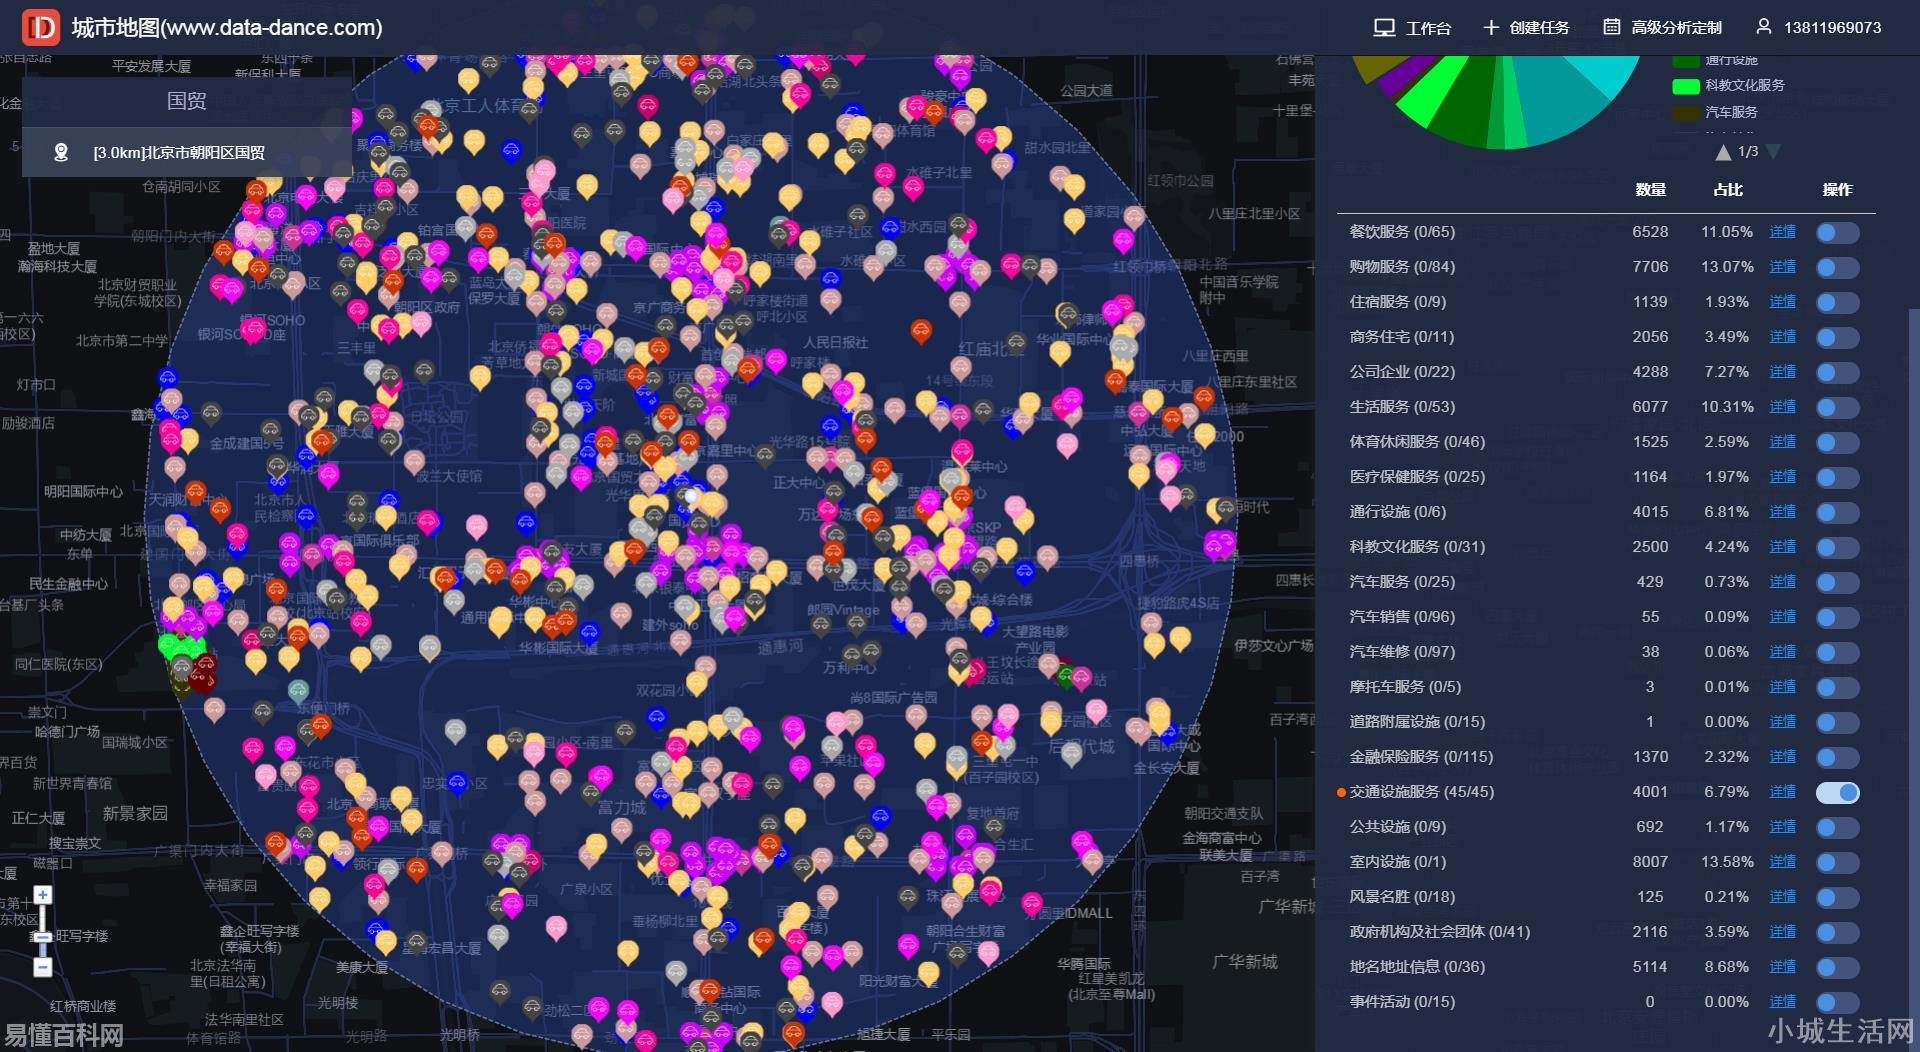Open 高级分析定制 menu item
This screenshot has width=1920, height=1052.
pos(1663,28)
